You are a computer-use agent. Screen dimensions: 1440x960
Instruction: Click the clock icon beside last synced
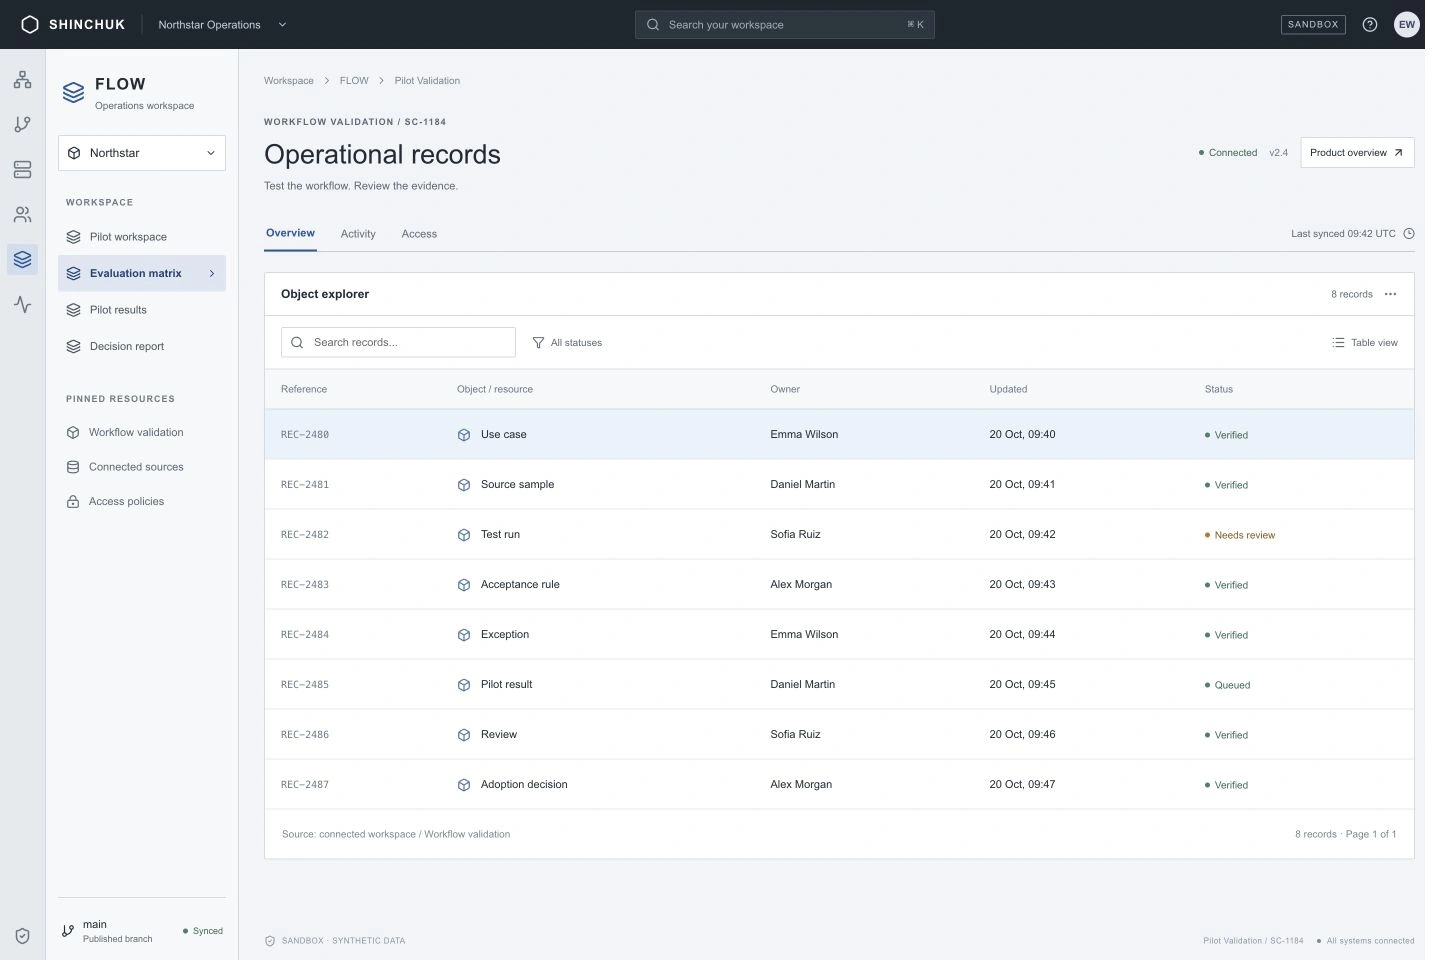[x=1409, y=234]
